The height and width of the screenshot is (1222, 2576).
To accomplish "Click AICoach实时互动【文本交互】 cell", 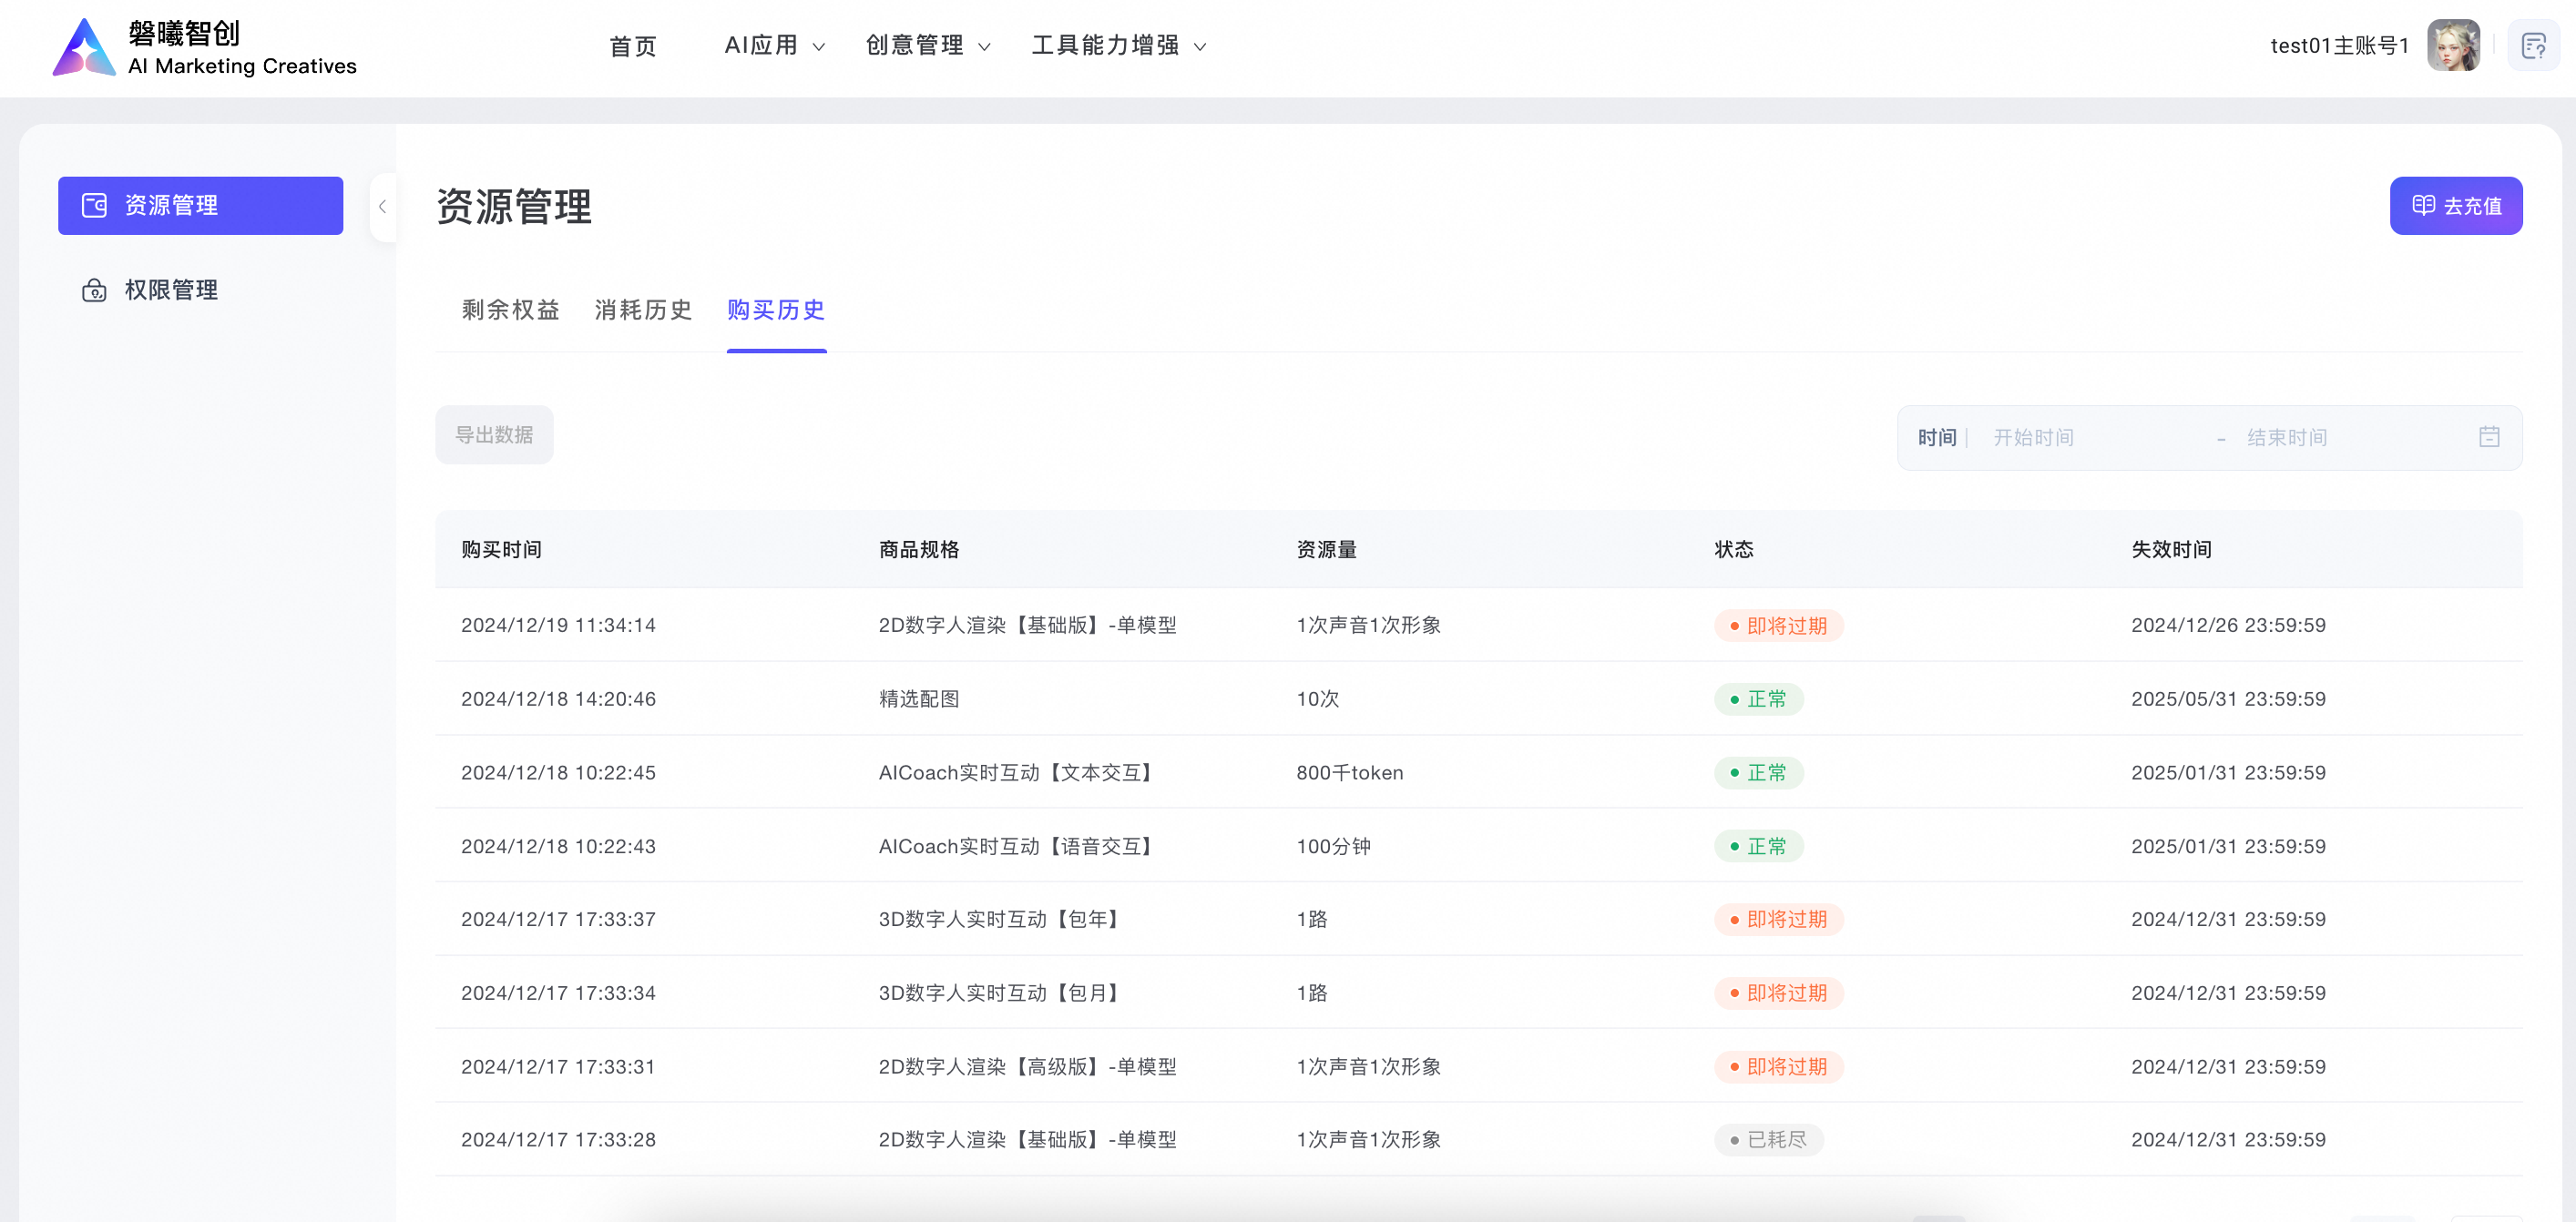I will [x=1017, y=773].
